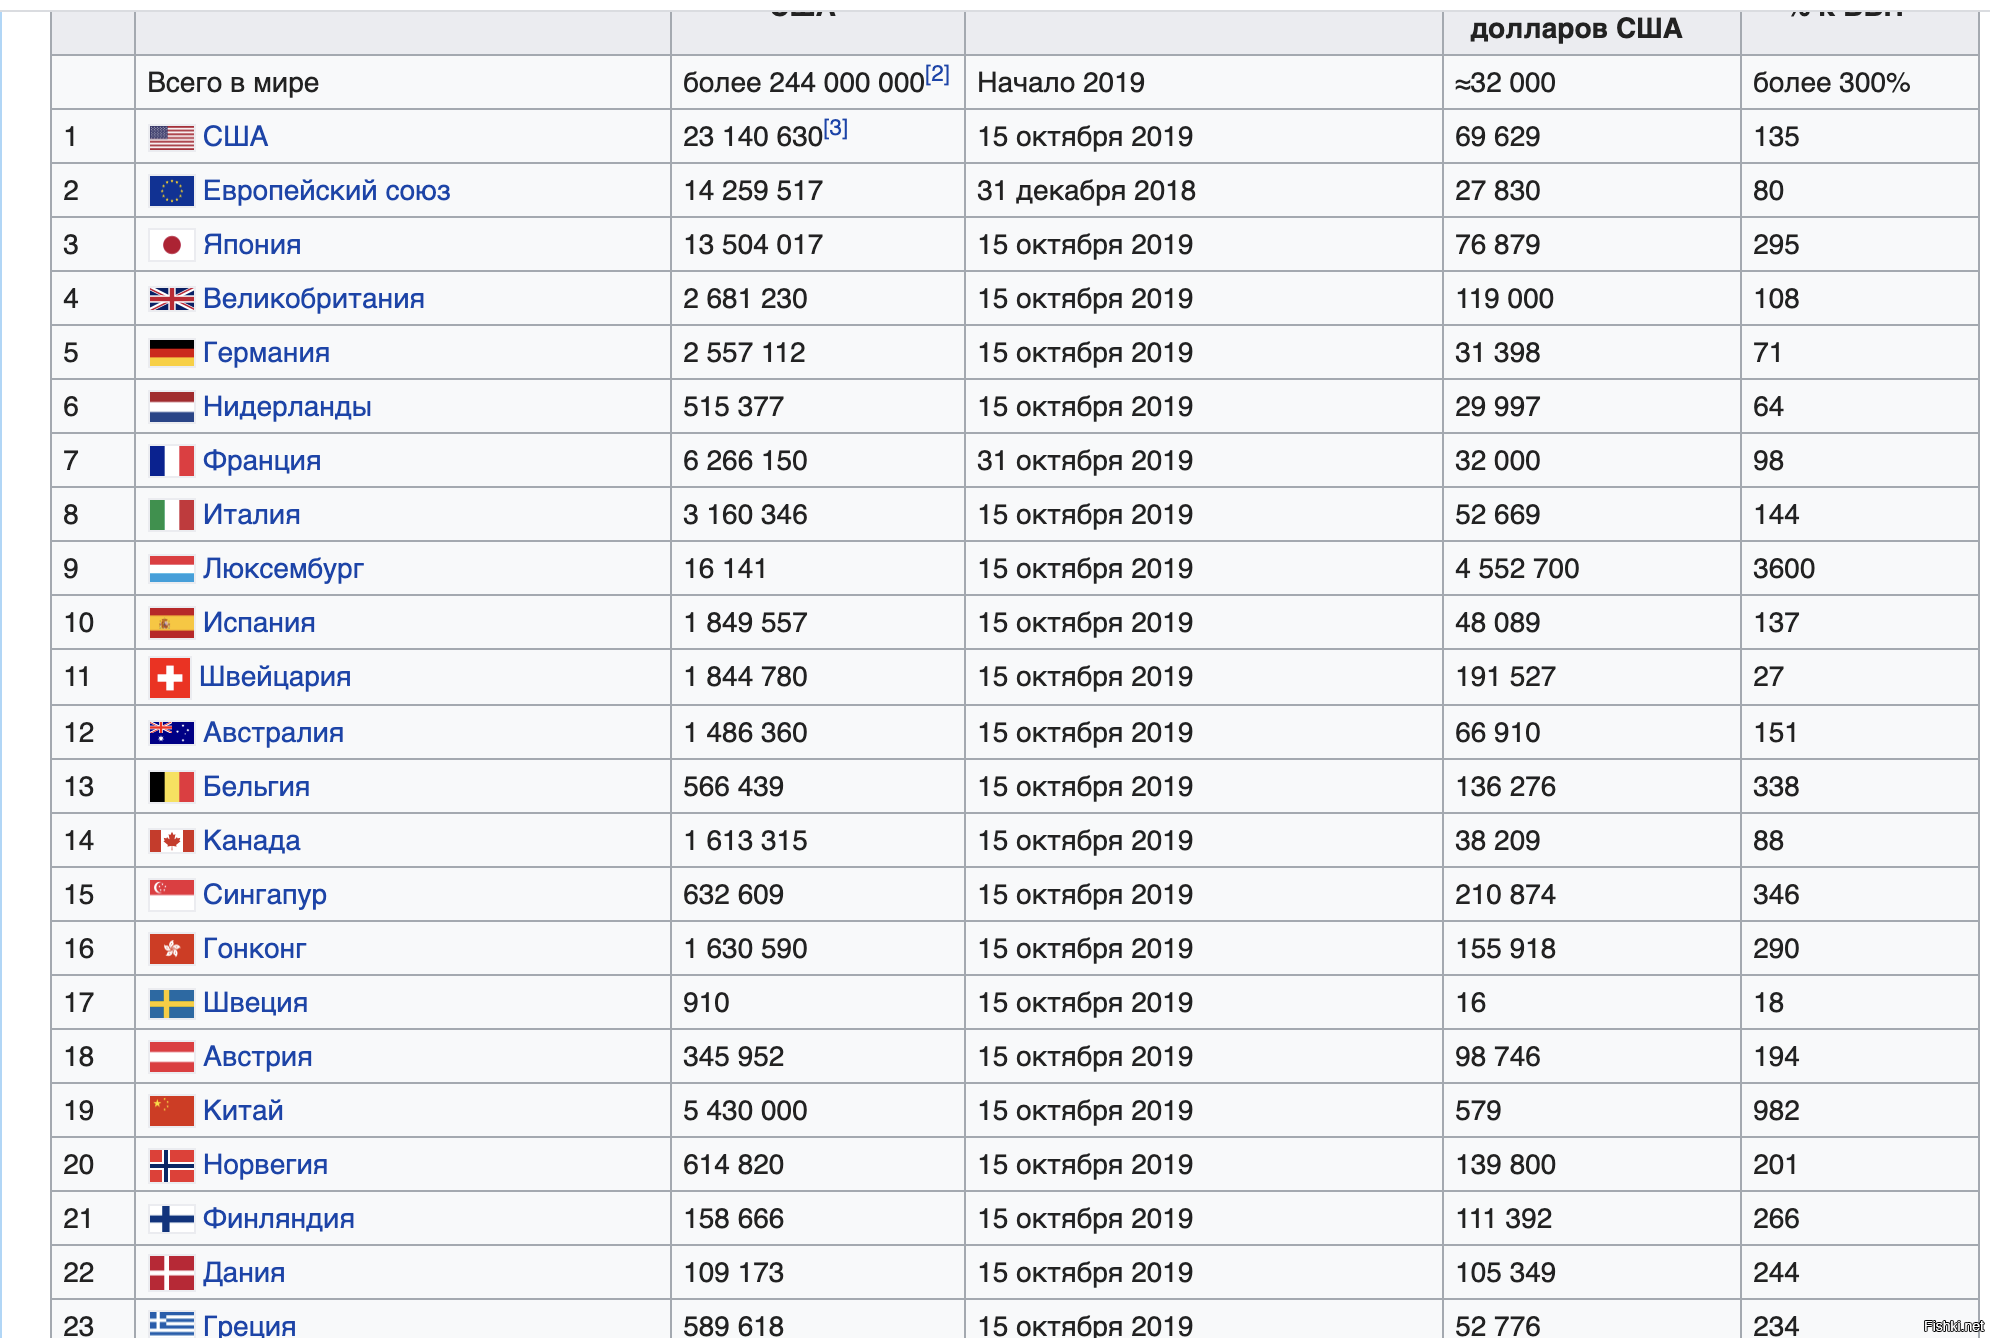
Task: Open the Великобритания link
Action: (313, 299)
